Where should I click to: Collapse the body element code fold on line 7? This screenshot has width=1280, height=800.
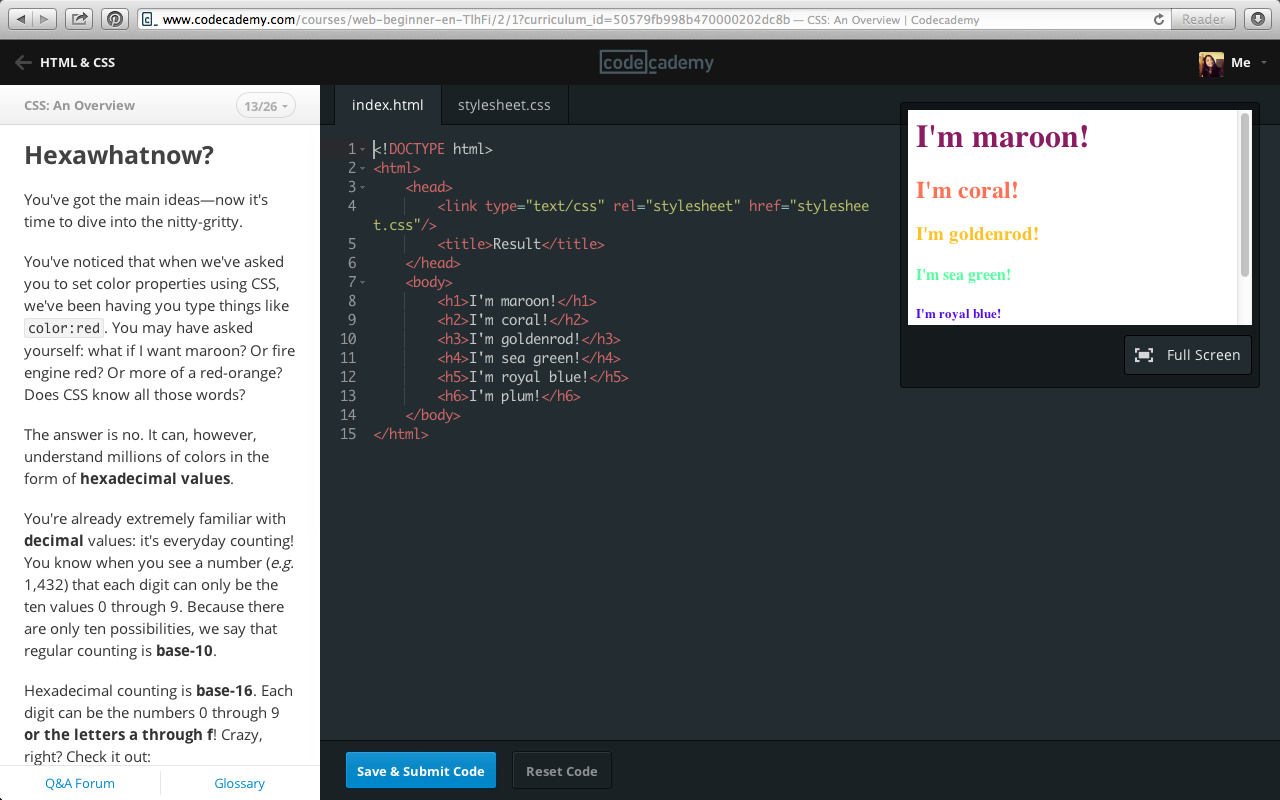tap(362, 281)
